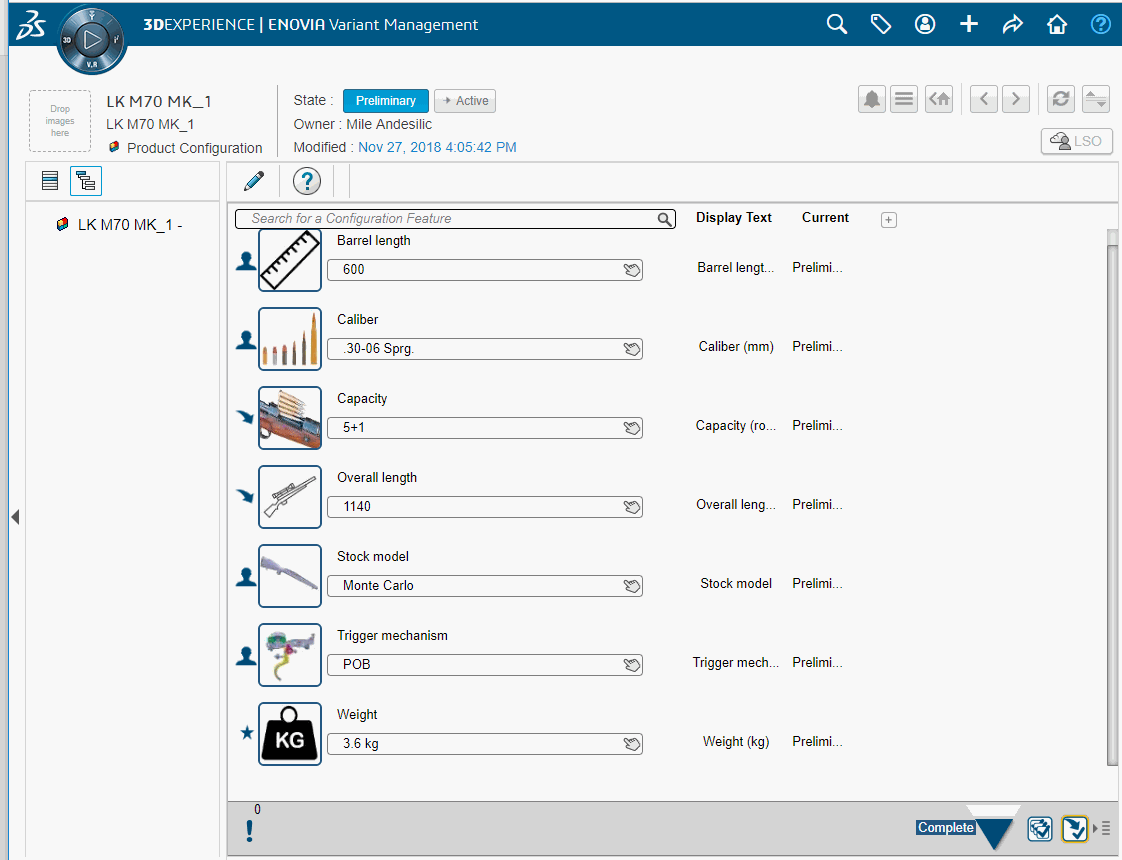Open the Stock model dropdown showing Monte Carlo
Image resolution: width=1122 pixels, height=860 pixels.
[632, 586]
